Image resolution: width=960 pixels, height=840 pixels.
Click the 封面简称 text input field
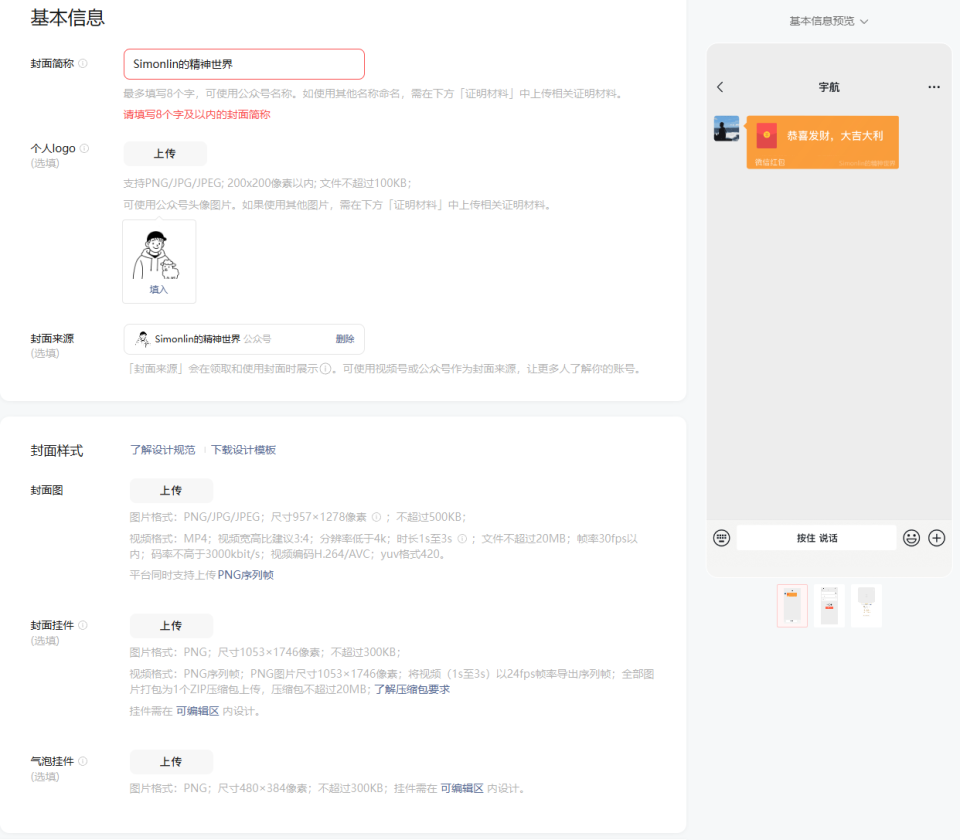tap(244, 64)
